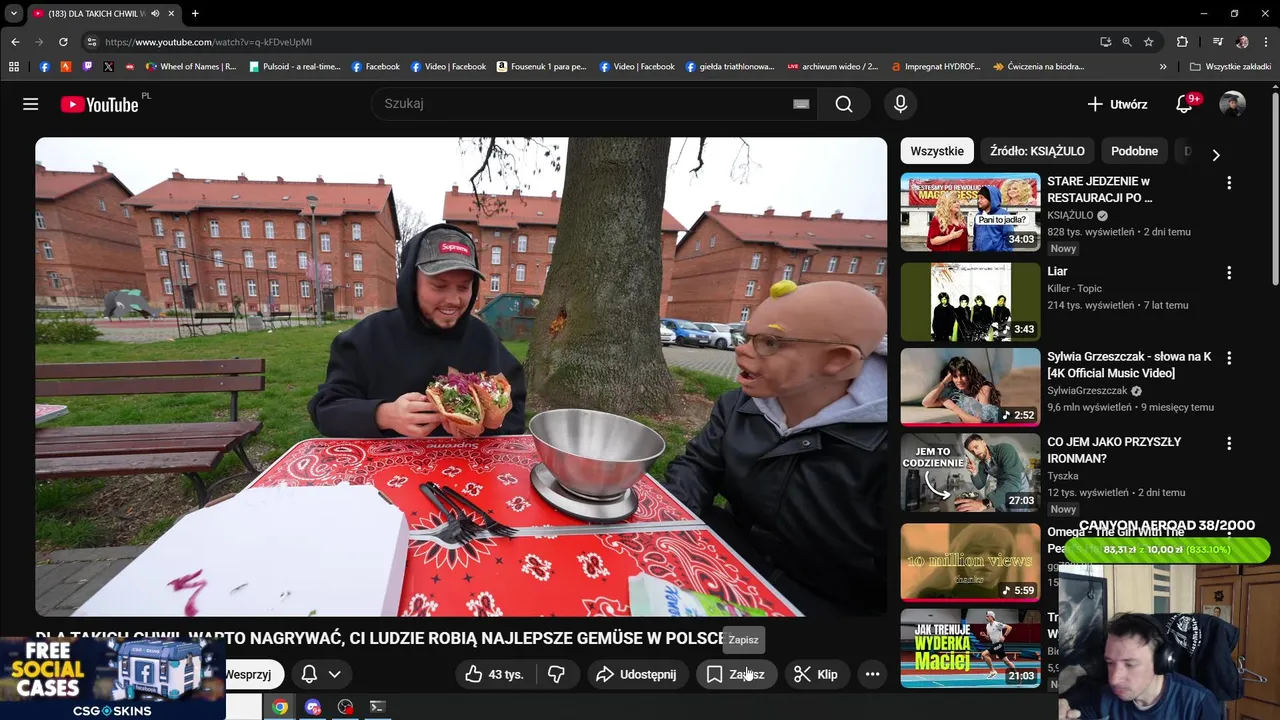The width and height of the screenshot is (1280, 720).
Task: Click the search magnifier button
Action: click(844, 104)
